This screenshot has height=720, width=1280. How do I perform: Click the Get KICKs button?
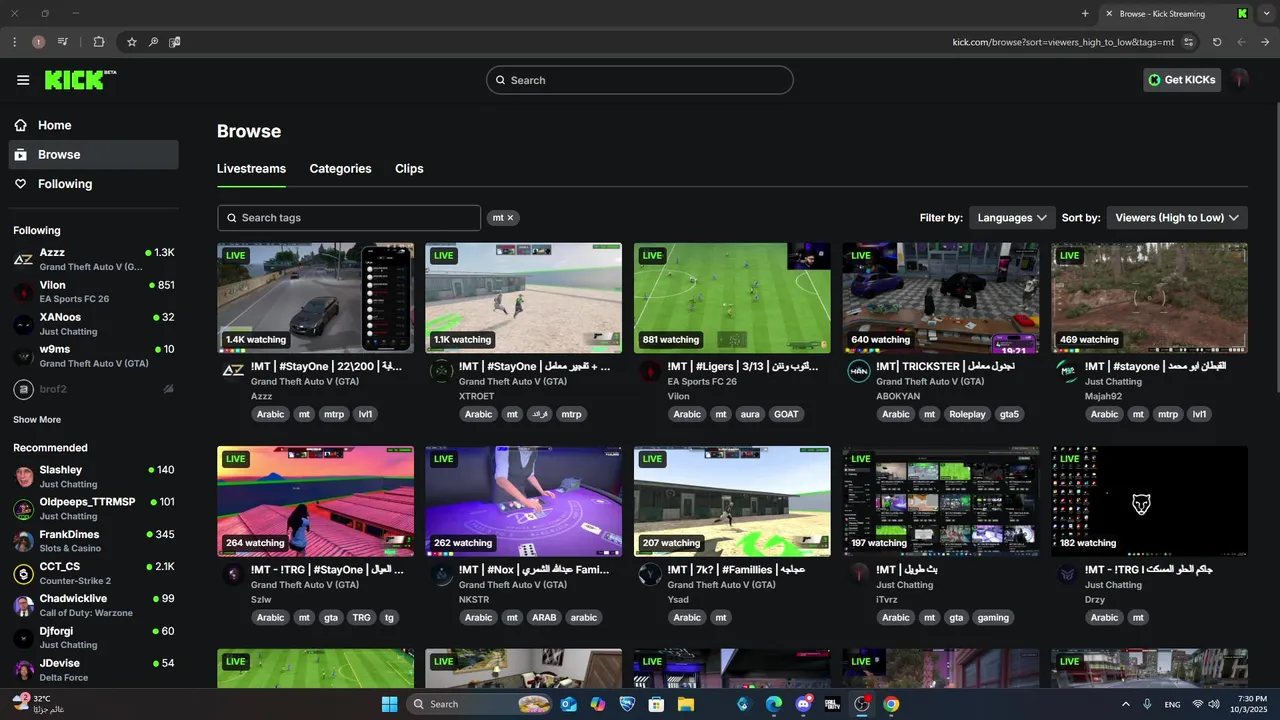[x=1182, y=80]
